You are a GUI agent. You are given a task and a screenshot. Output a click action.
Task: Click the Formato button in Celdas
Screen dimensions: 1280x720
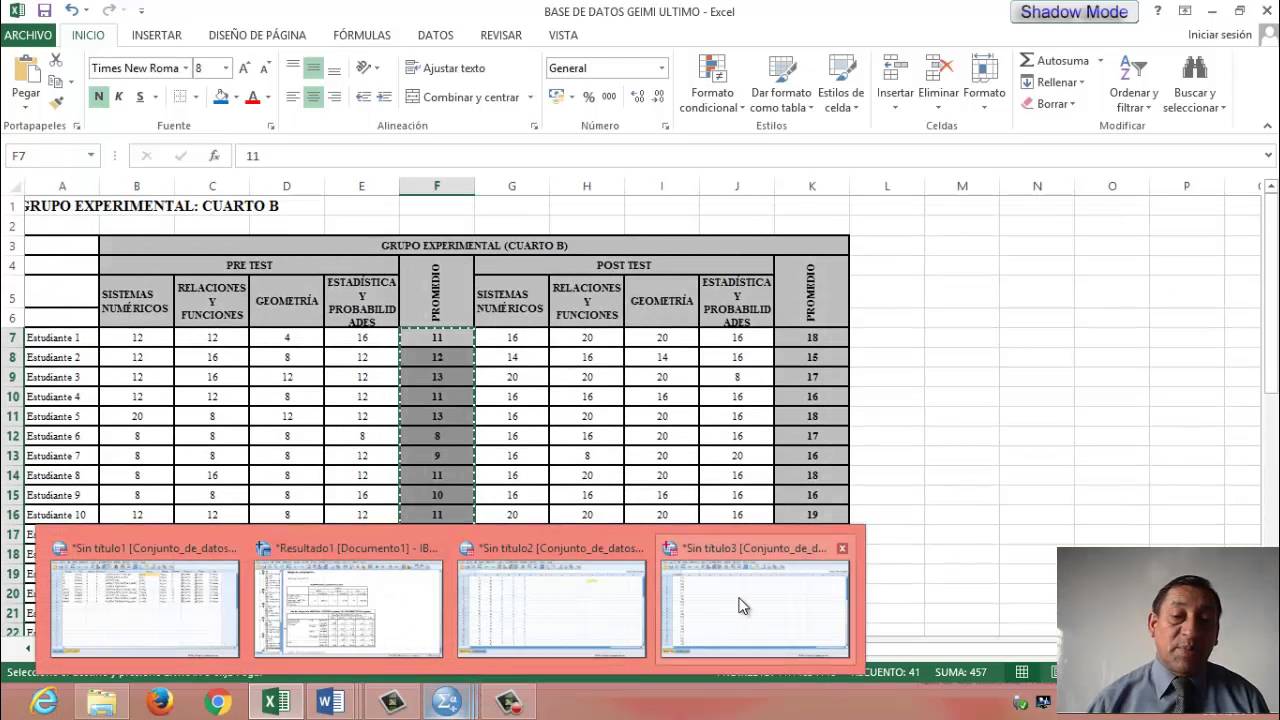tap(984, 82)
